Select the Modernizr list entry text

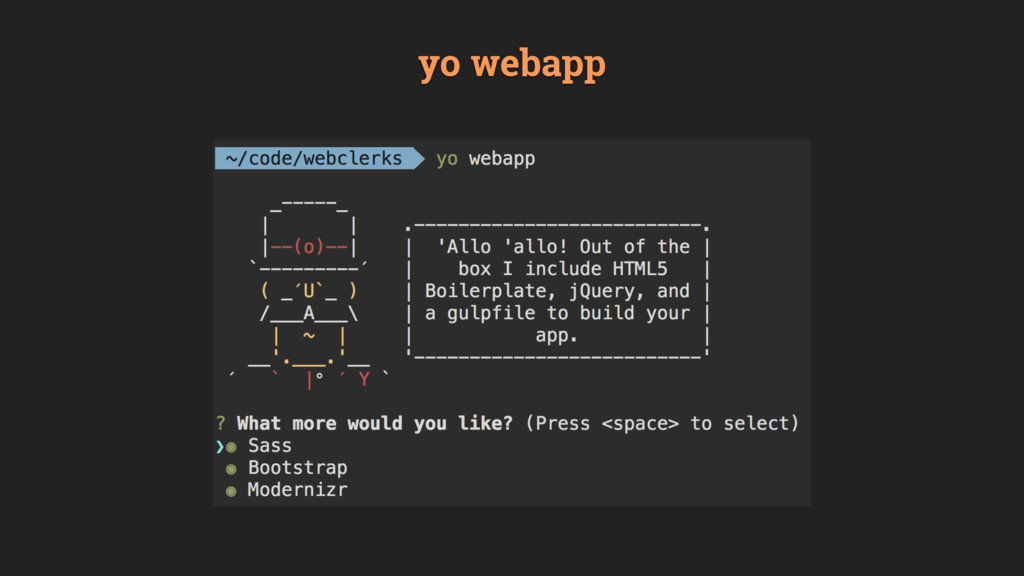pyautogui.click(x=298, y=490)
